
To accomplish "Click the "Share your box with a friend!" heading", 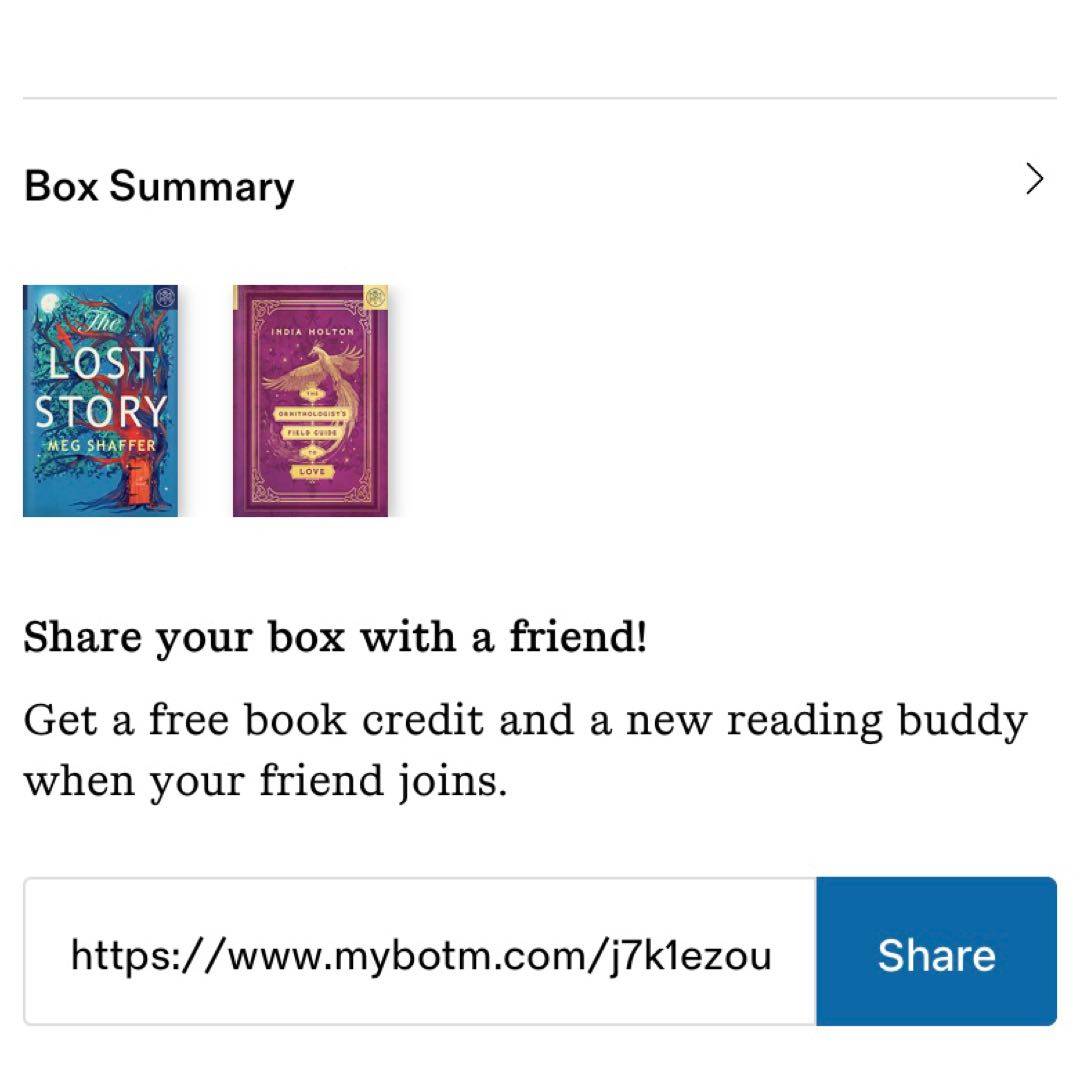I will pyautogui.click(x=335, y=637).
